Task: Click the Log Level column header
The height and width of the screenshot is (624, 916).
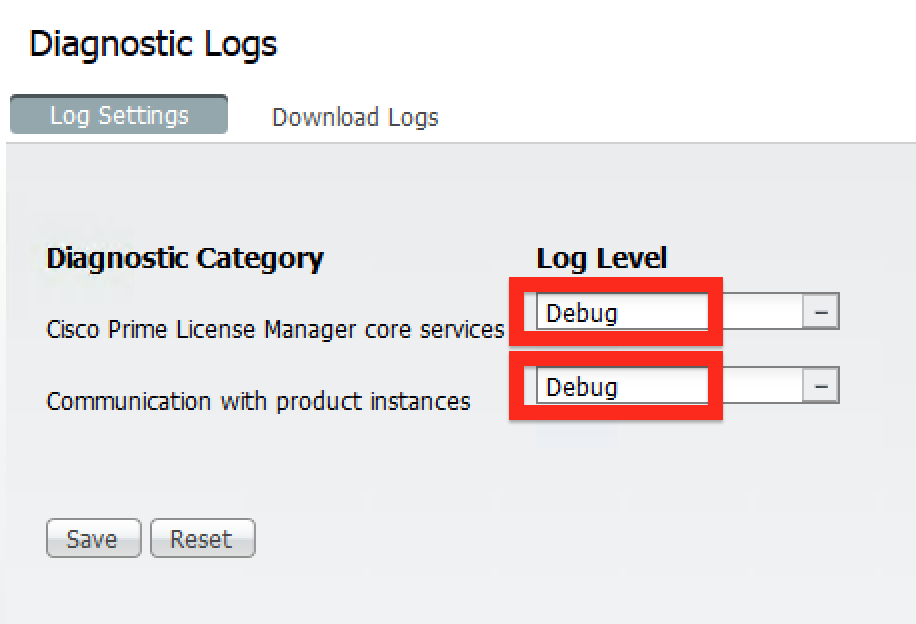Action: [600, 258]
